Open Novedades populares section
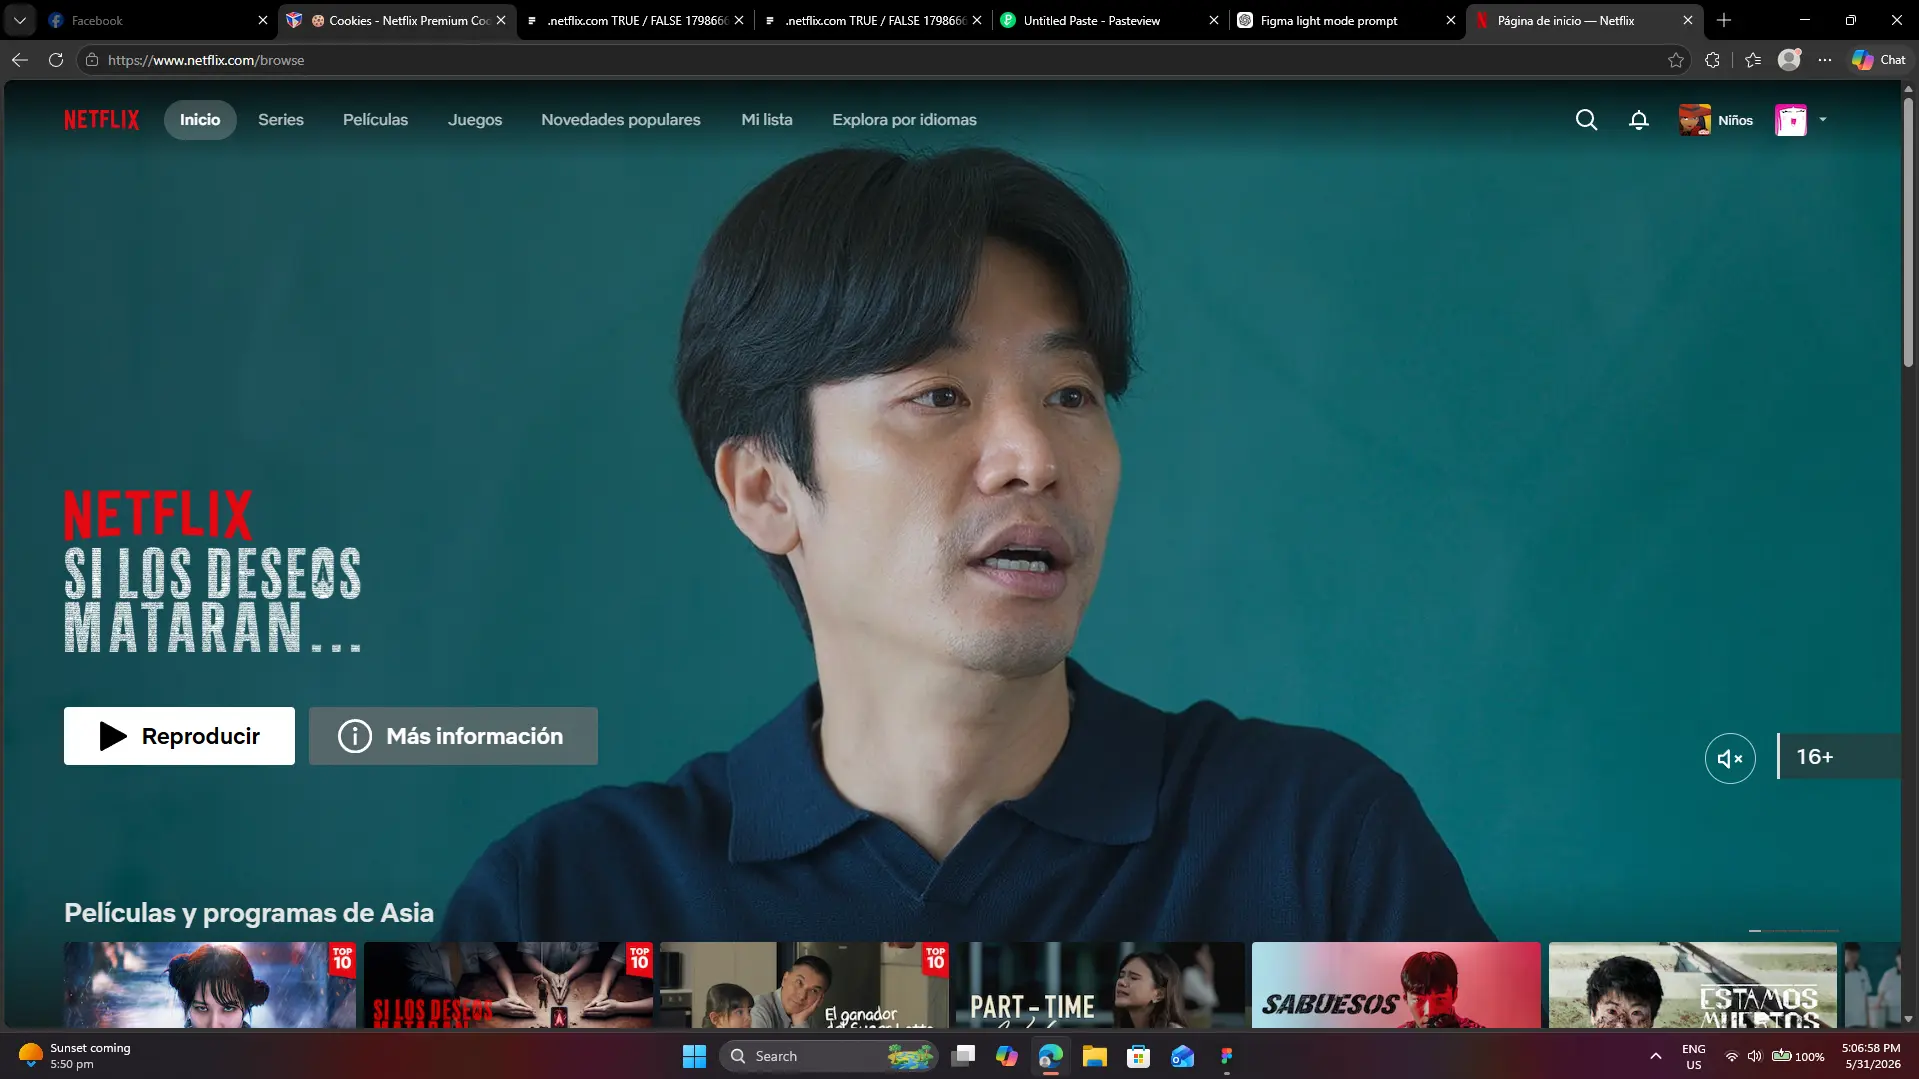Viewport: 1919px width, 1079px height. [621, 120]
